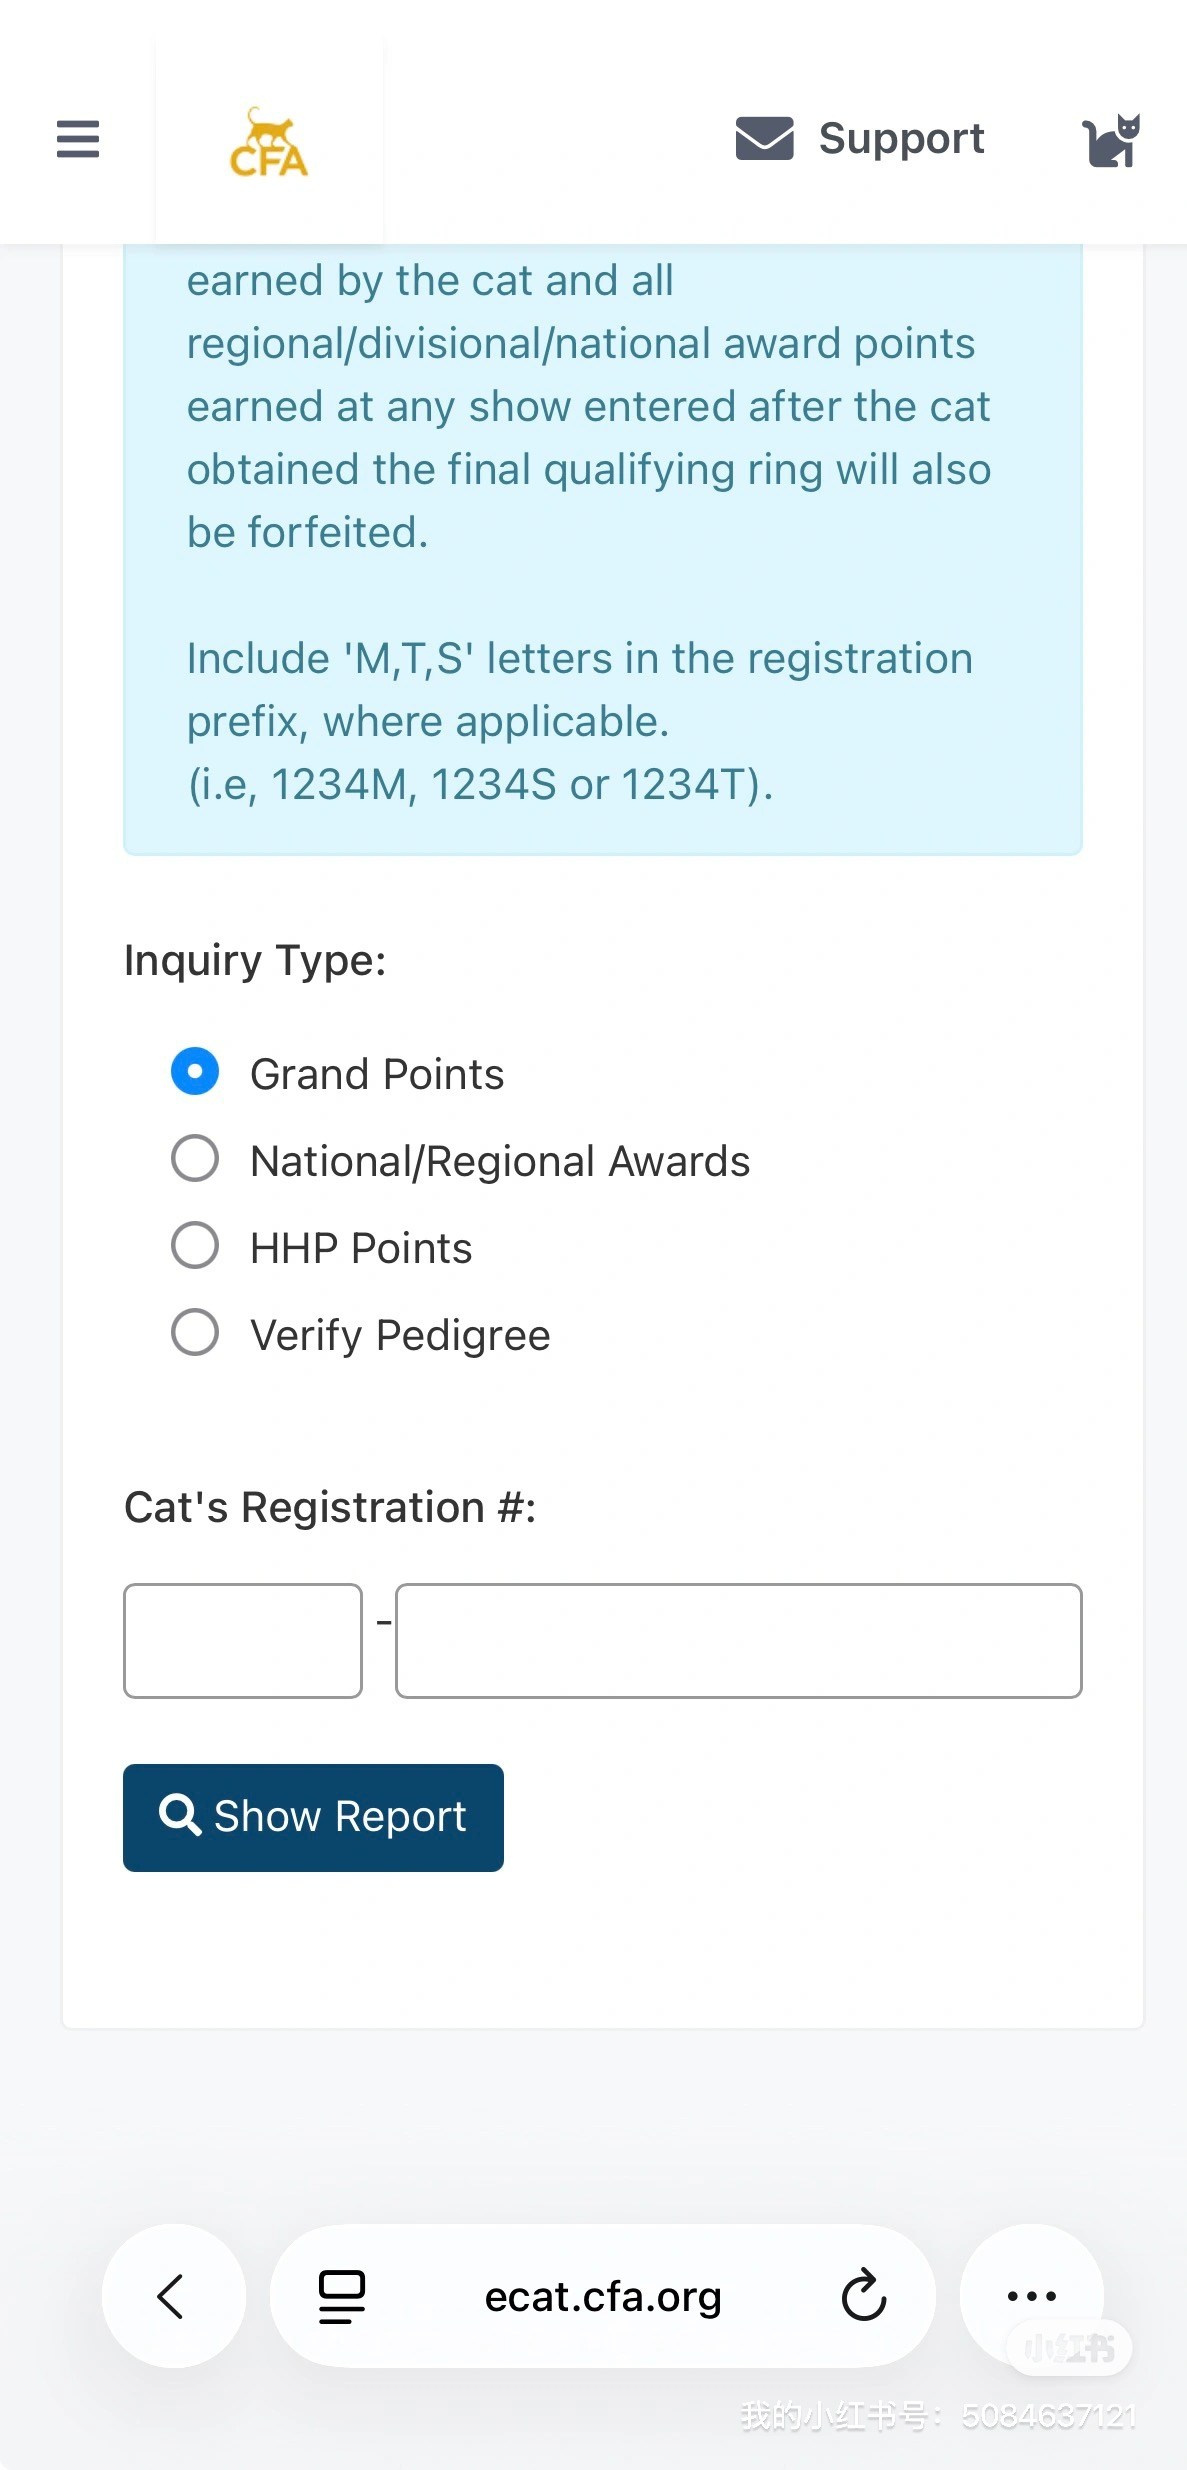Open the browser page reader icon
The height and width of the screenshot is (2470, 1187).
pyautogui.click(x=342, y=2296)
